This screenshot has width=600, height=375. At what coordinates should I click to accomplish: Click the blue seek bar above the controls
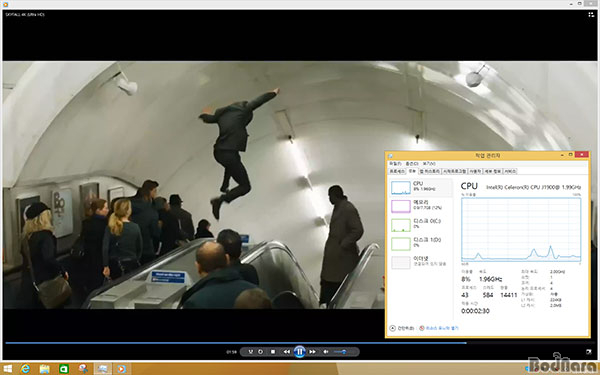236,343
